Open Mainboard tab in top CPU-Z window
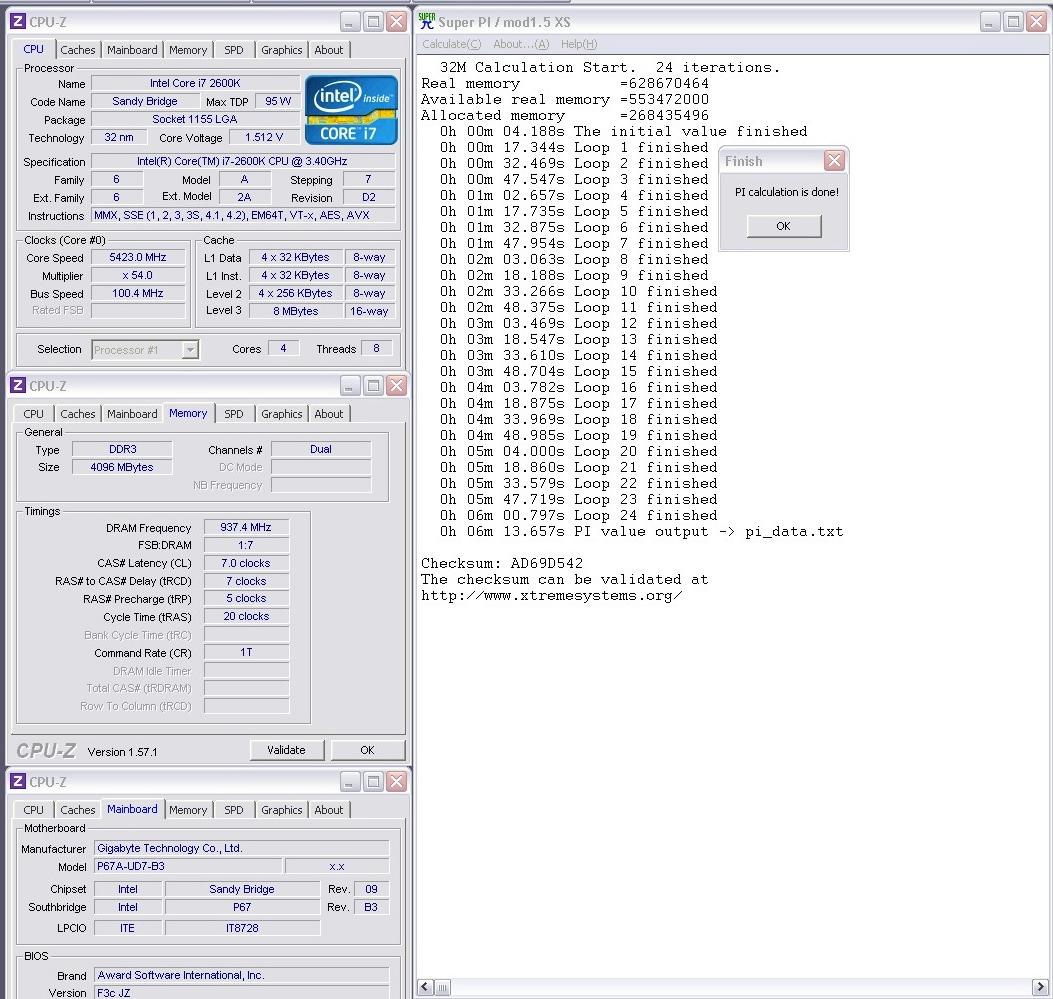The height and width of the screenshot is (999, 1053). tap(132, 50)
